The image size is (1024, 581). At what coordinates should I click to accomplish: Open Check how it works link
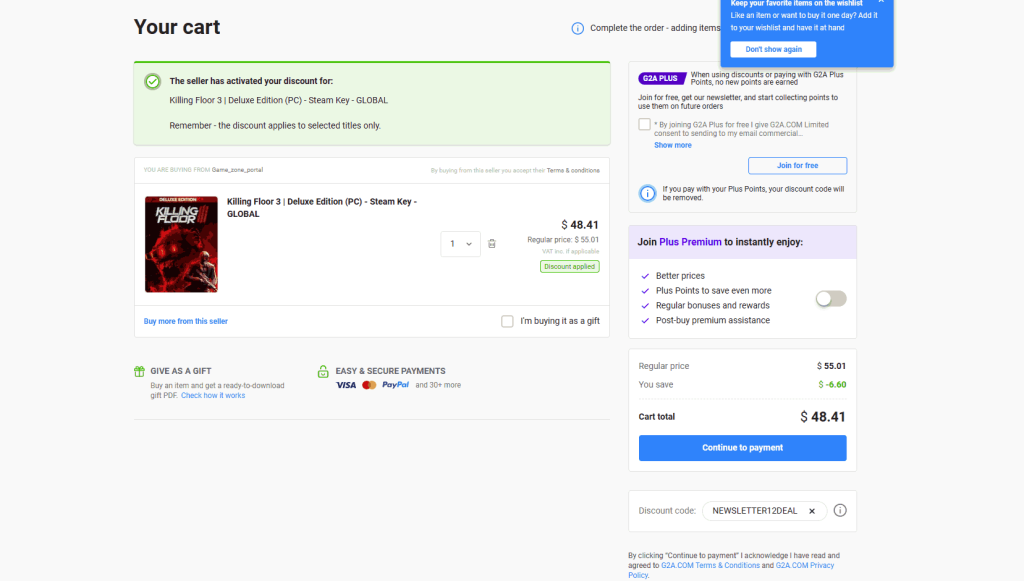pyautogui.click(x=213, y=396)
